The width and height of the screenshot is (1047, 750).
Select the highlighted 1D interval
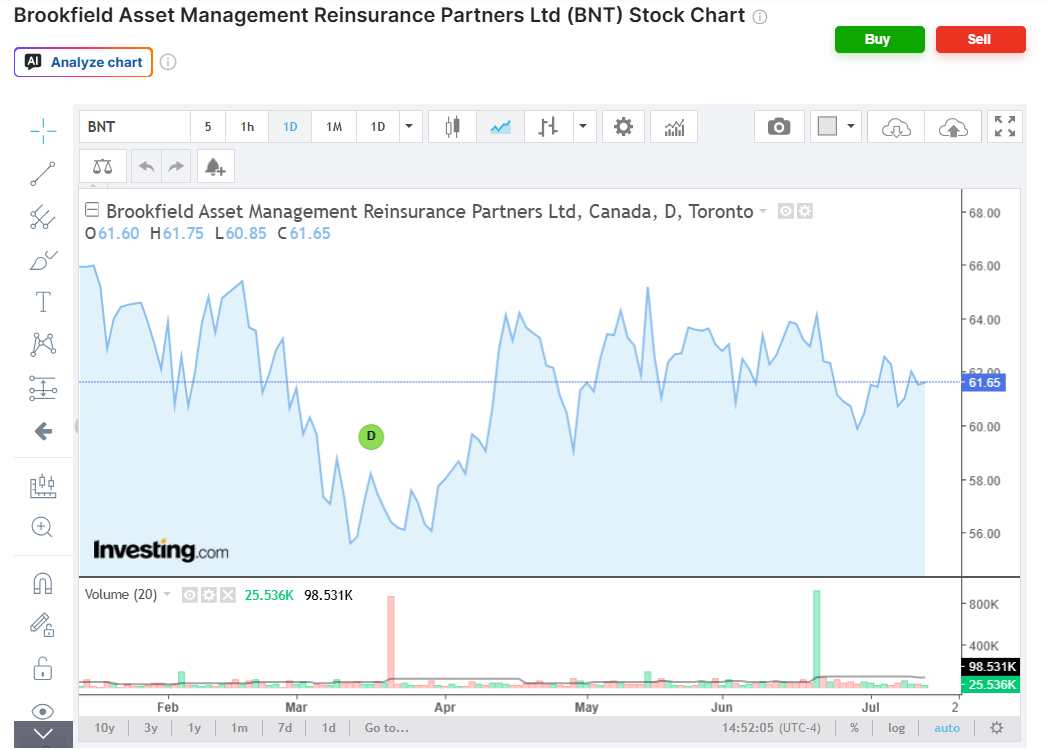pyautogui.click(x=290, y=127)
